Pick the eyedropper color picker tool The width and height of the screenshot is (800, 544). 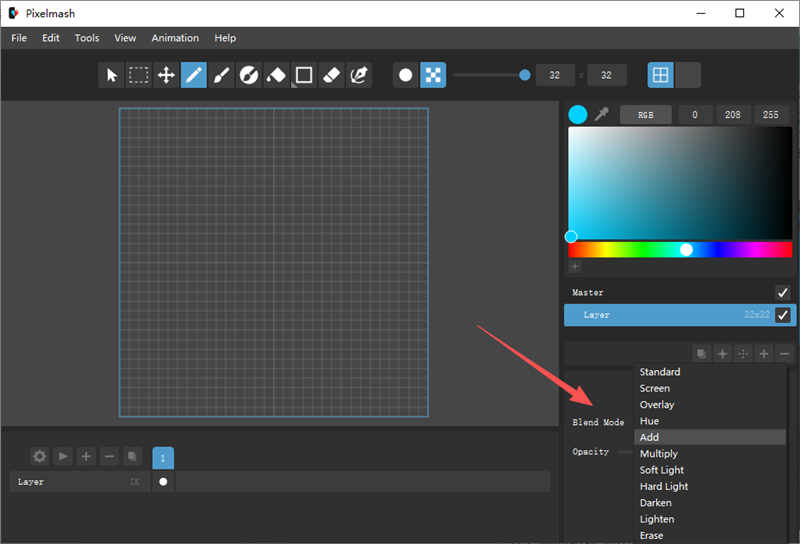coord(602,114)
